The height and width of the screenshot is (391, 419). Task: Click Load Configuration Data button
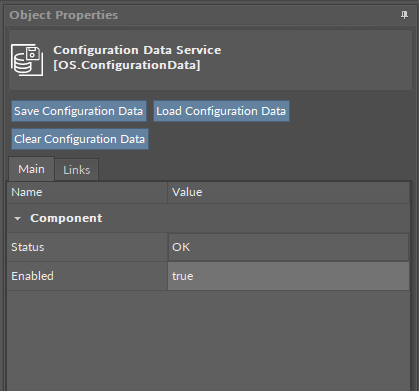click(221, 111)
